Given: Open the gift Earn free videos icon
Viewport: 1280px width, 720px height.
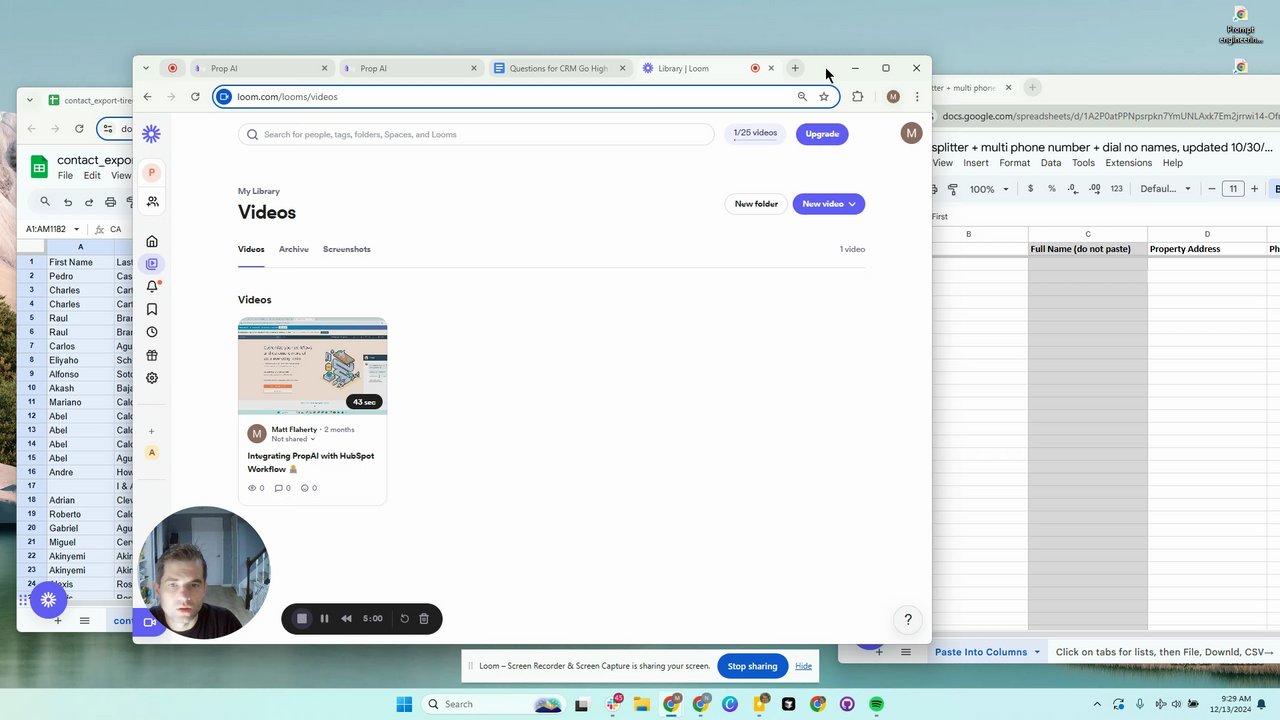Looking at the screenshot, I should (x=152, y=355).
